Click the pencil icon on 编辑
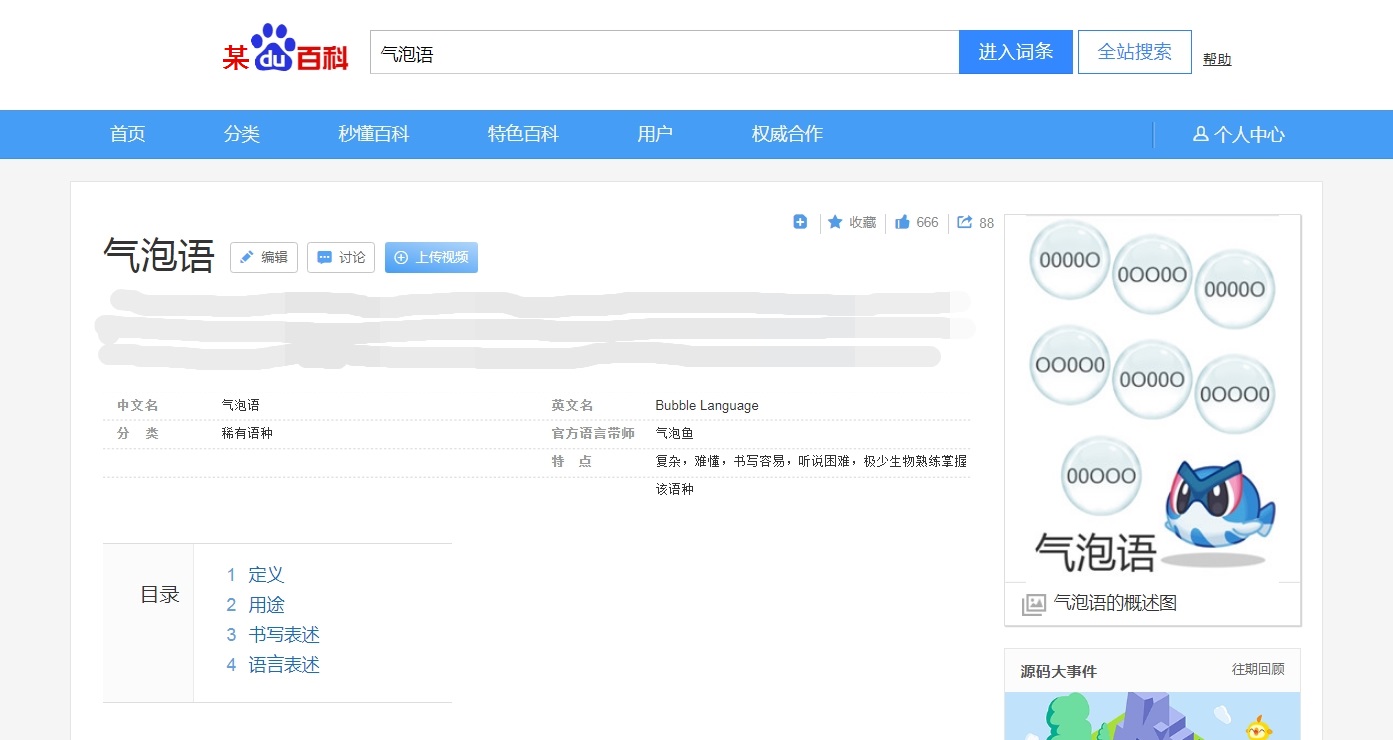 [247, 257]
